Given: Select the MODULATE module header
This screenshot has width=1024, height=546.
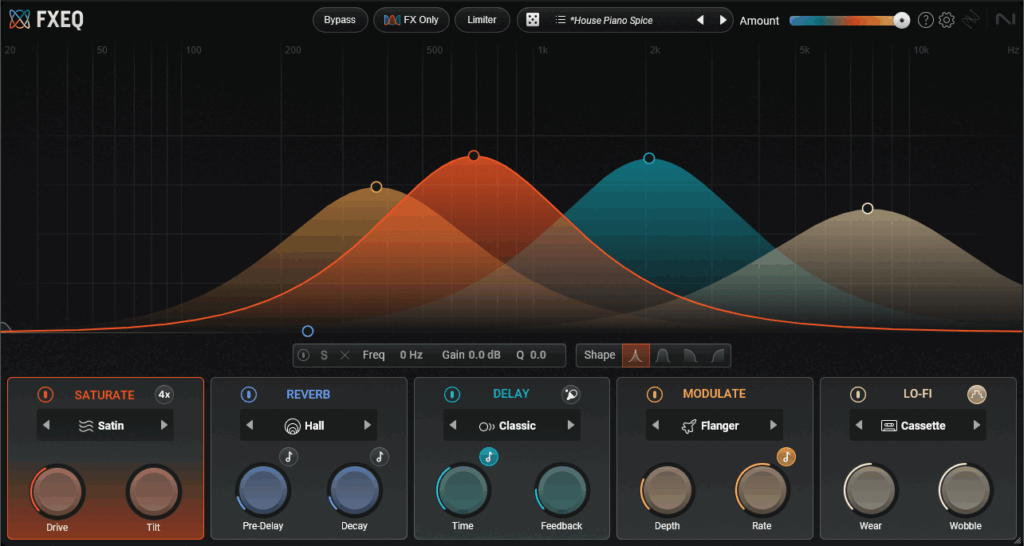Looking at the screenshot, I should click(x=713, y=394).
